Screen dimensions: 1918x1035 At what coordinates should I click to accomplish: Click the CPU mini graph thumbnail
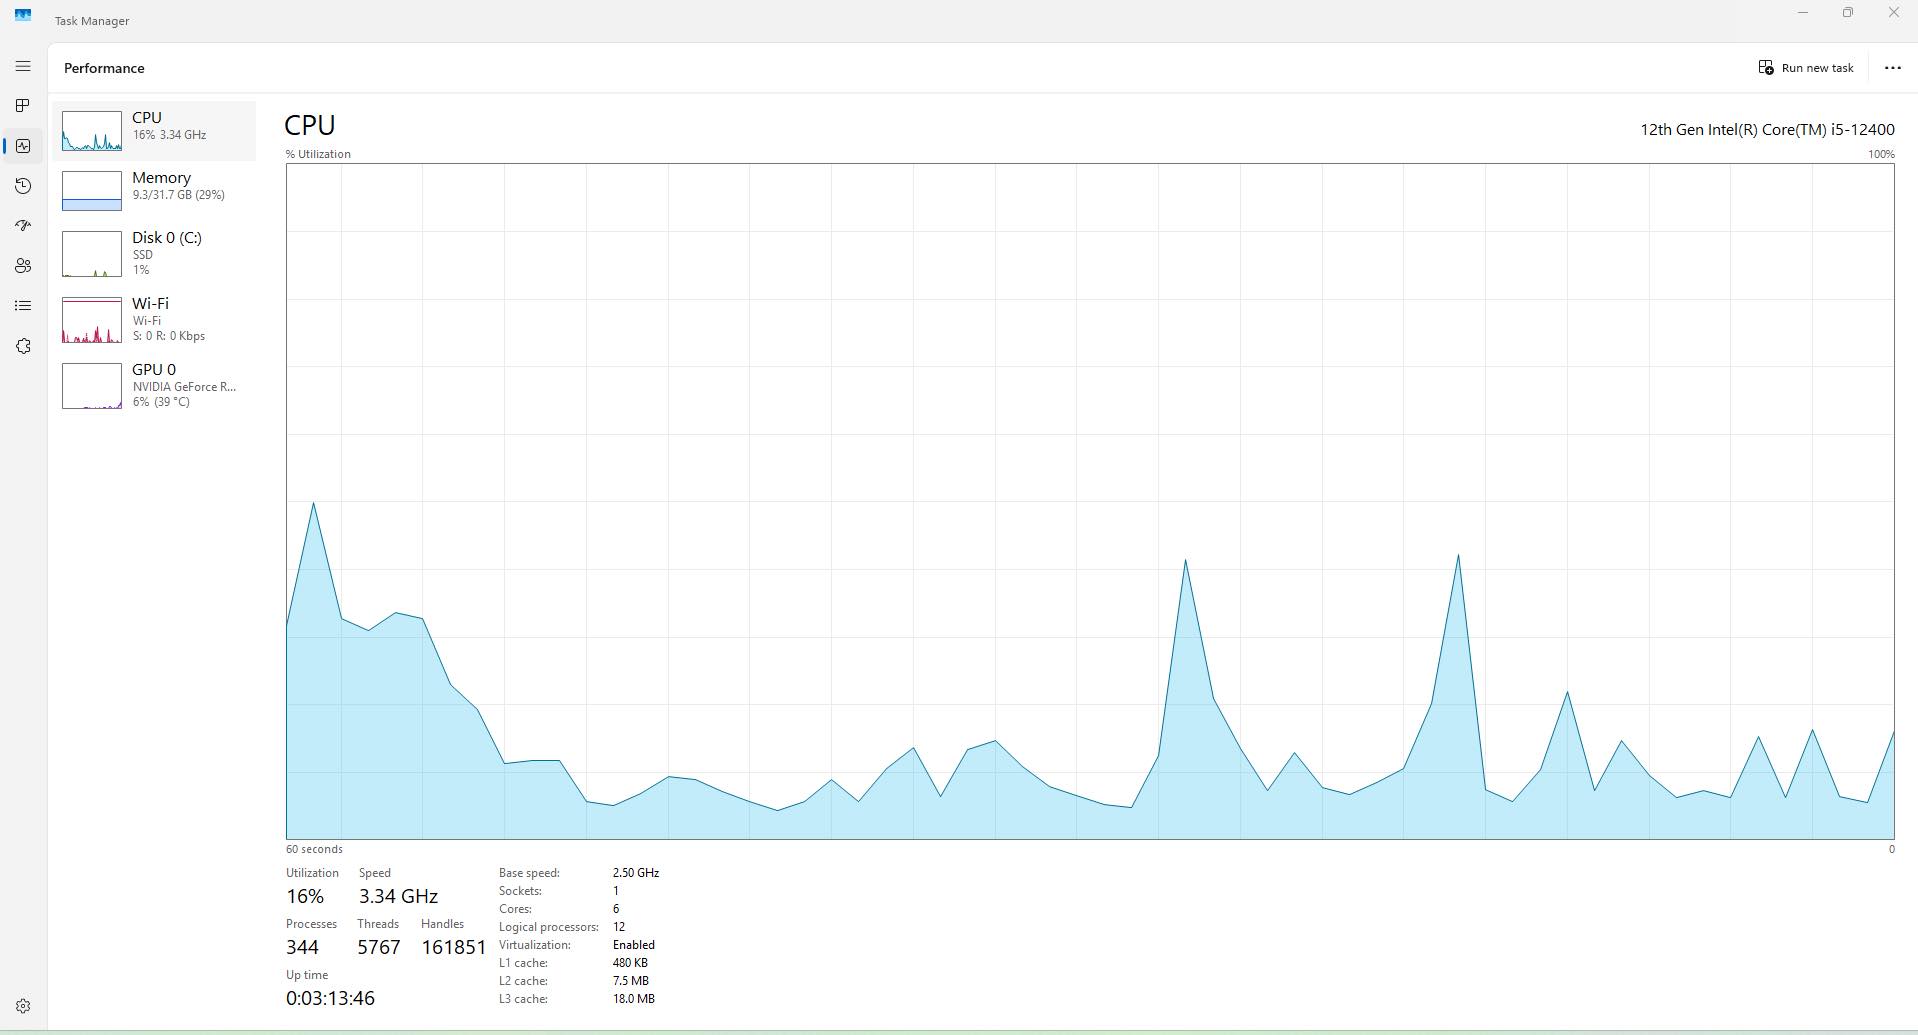point(92,131)
